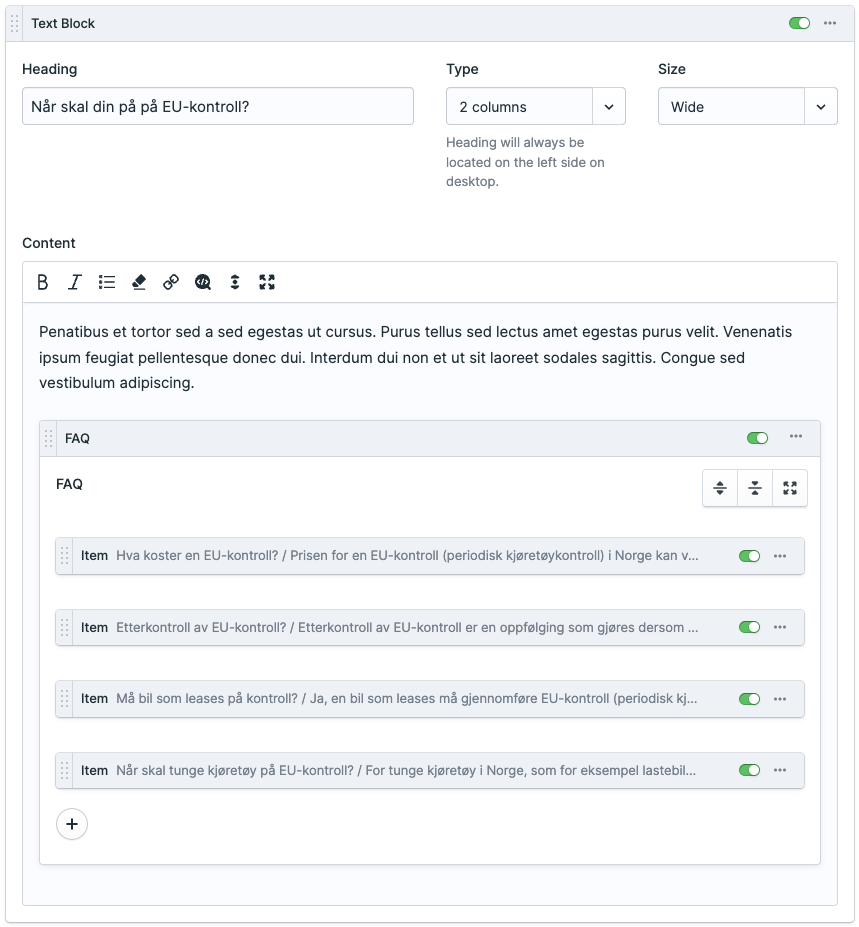Image resolution: width=859 pixels, height=927 pixels.
Task: Insert bullet list in Content editor
Action: [x=107, y=282]
